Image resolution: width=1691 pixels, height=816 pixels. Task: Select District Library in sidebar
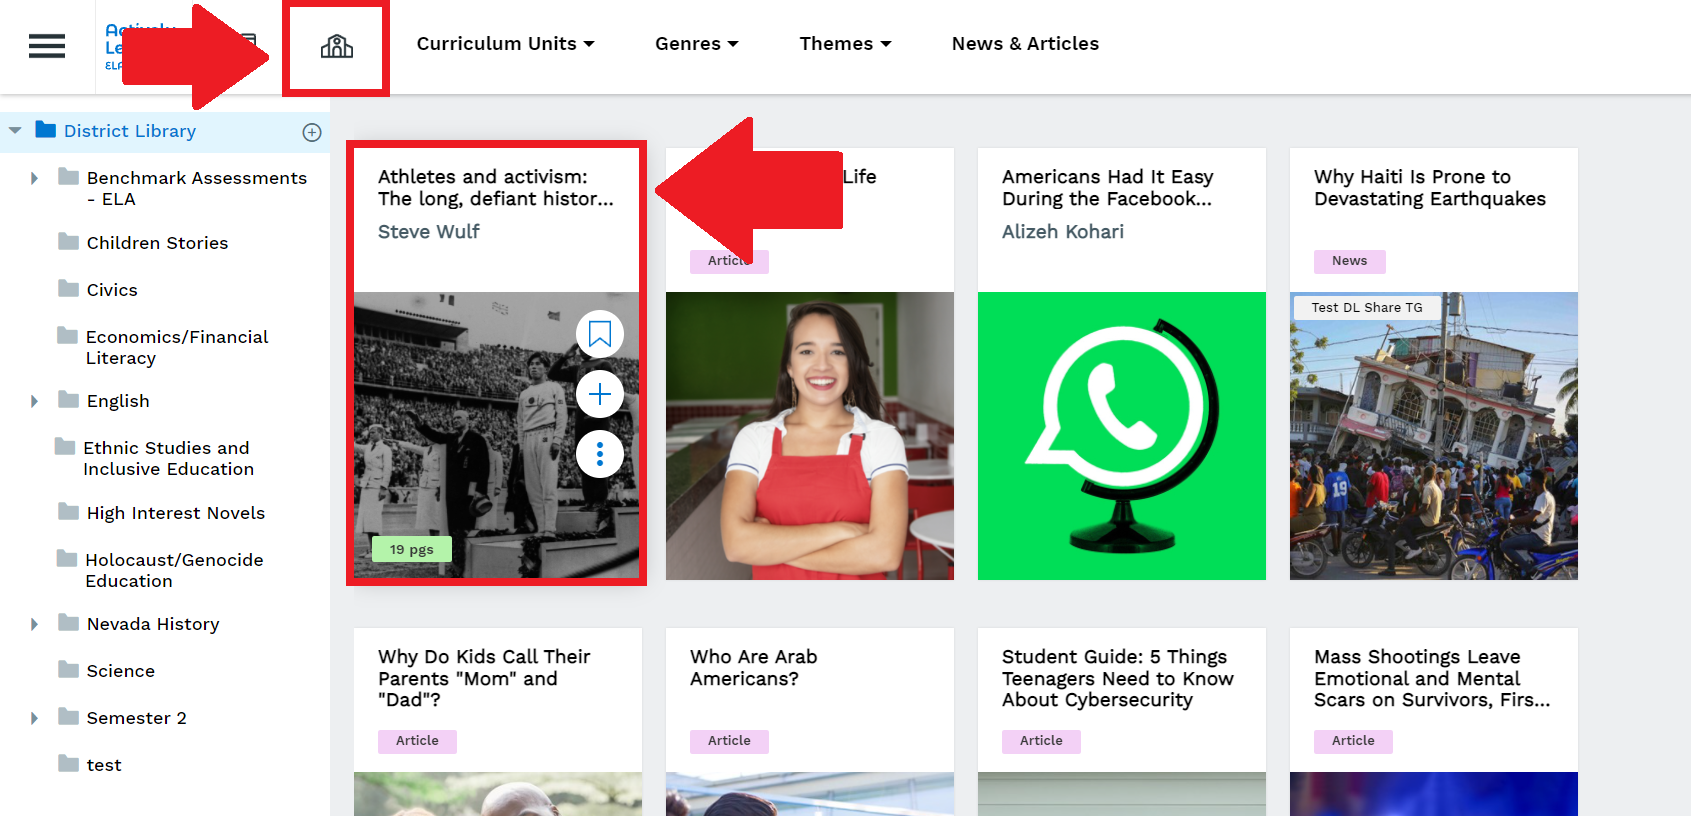click(x=130, y=131)
